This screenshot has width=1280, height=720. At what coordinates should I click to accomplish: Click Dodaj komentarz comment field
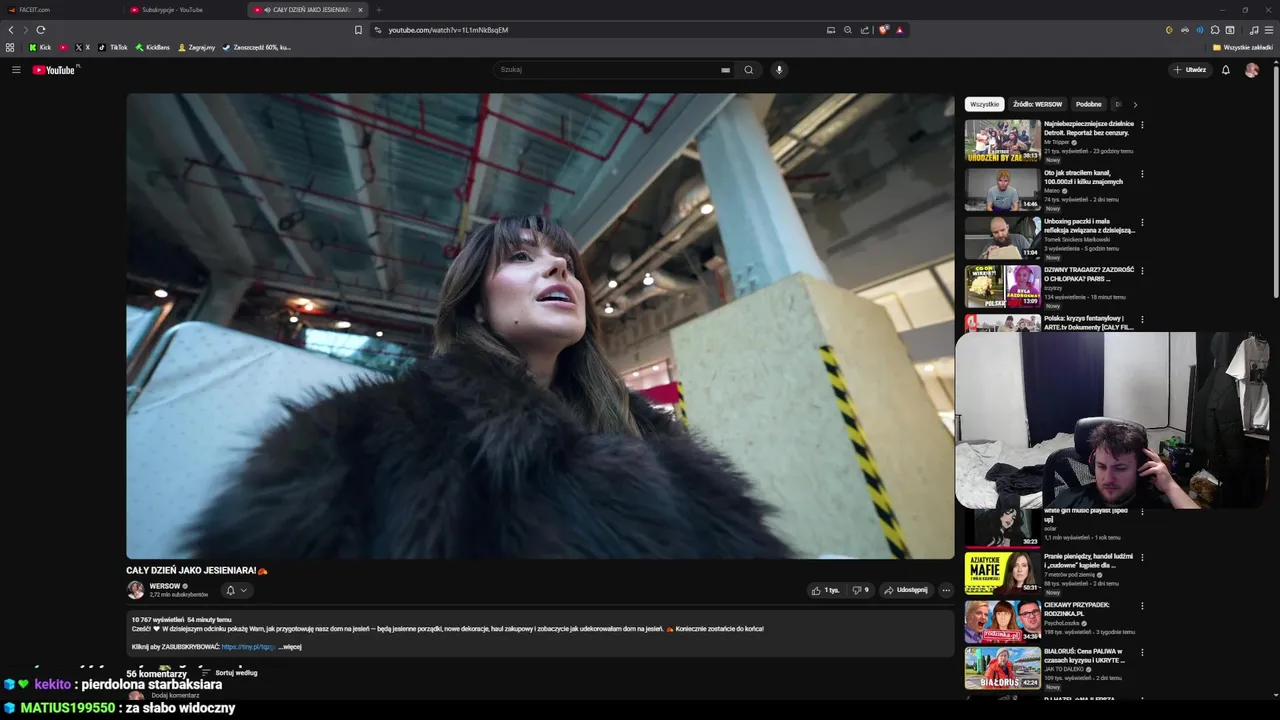(175, 695)
